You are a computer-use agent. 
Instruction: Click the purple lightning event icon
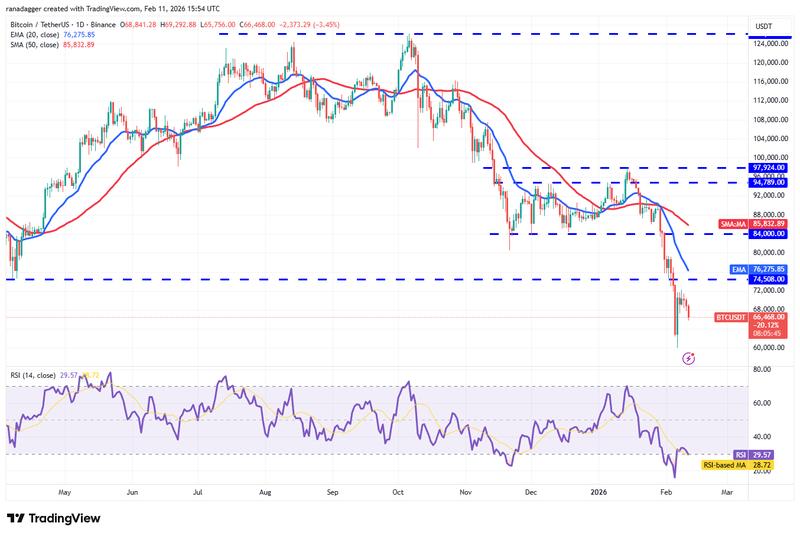[x=687, y=357]
